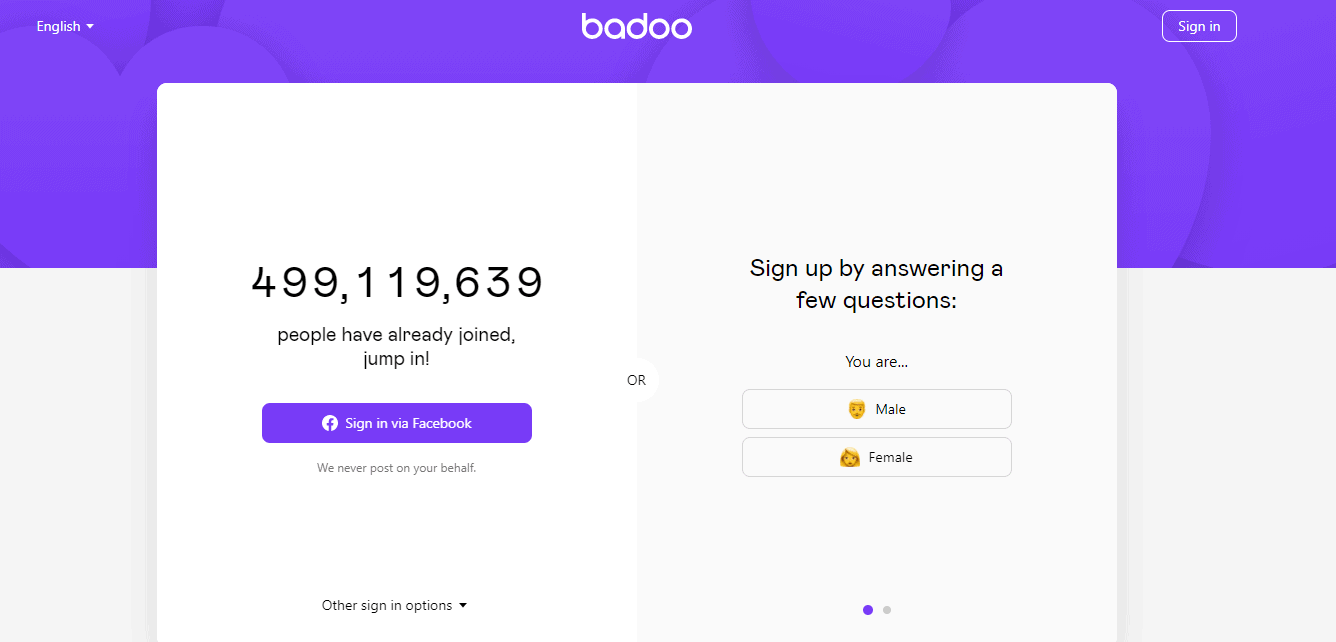Click the "Sign up by answering" heading
Screen dimensions: 1336x642
pos(876,284)
